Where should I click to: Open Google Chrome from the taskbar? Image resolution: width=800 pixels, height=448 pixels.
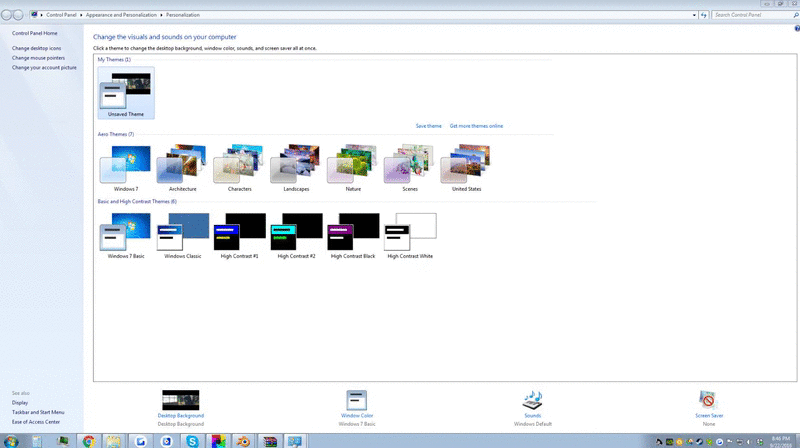coord(89,441)
